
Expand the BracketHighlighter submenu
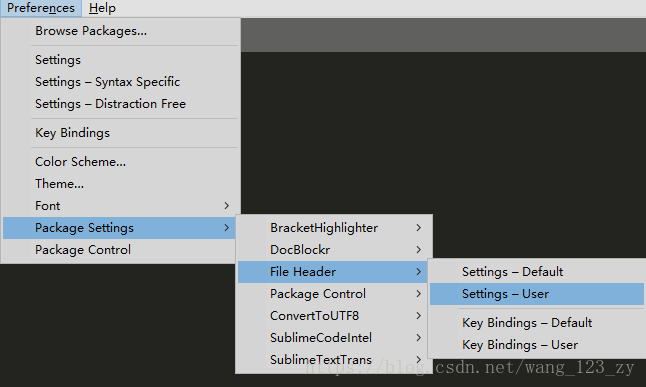(334, 228)
